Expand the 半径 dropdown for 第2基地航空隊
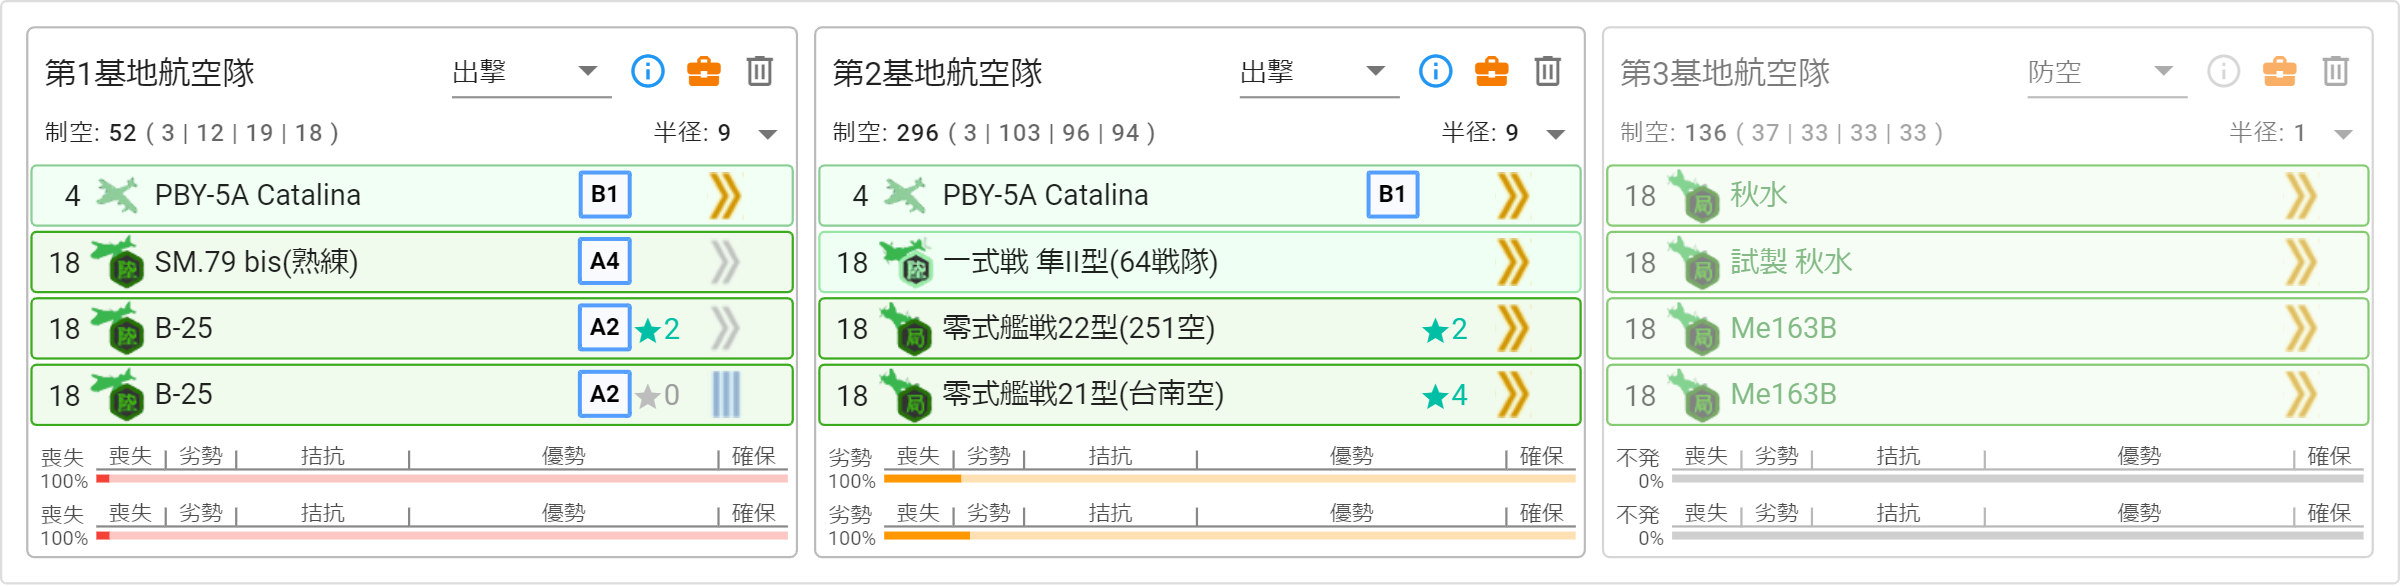This screenshot has height=586, width=2400. point(1556,133)
